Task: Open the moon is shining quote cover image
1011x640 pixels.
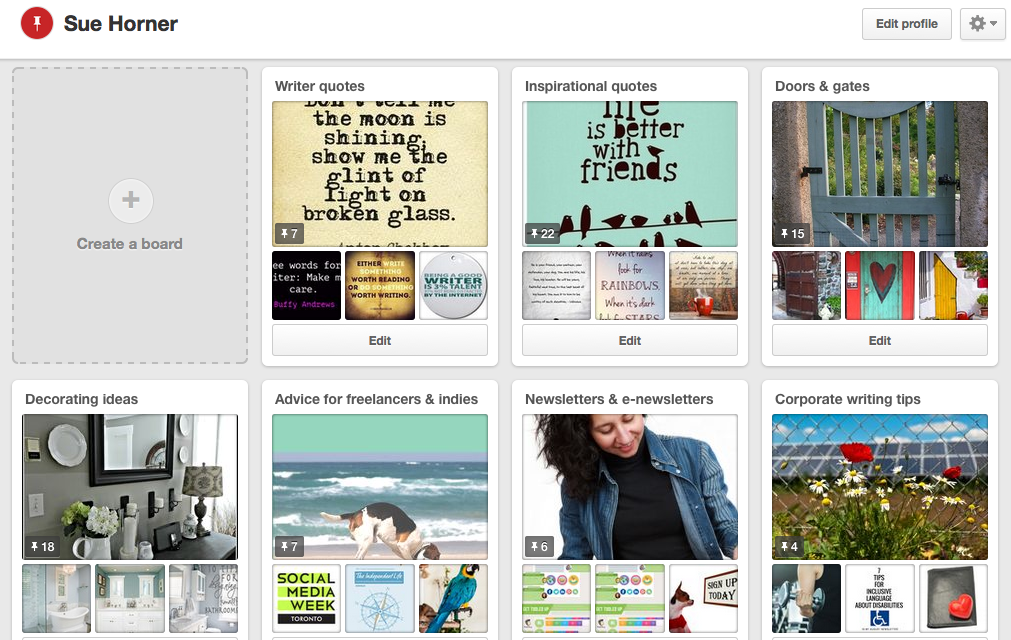Action: (x=380, y=174)
